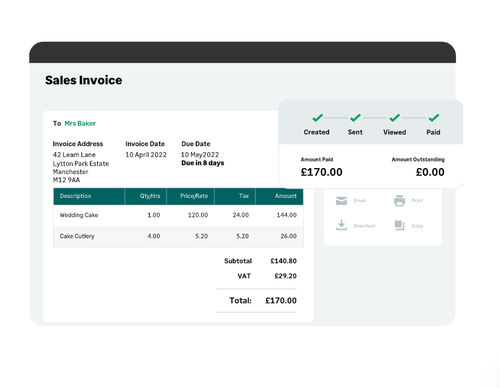Click the Download label text

coord(364,226)
